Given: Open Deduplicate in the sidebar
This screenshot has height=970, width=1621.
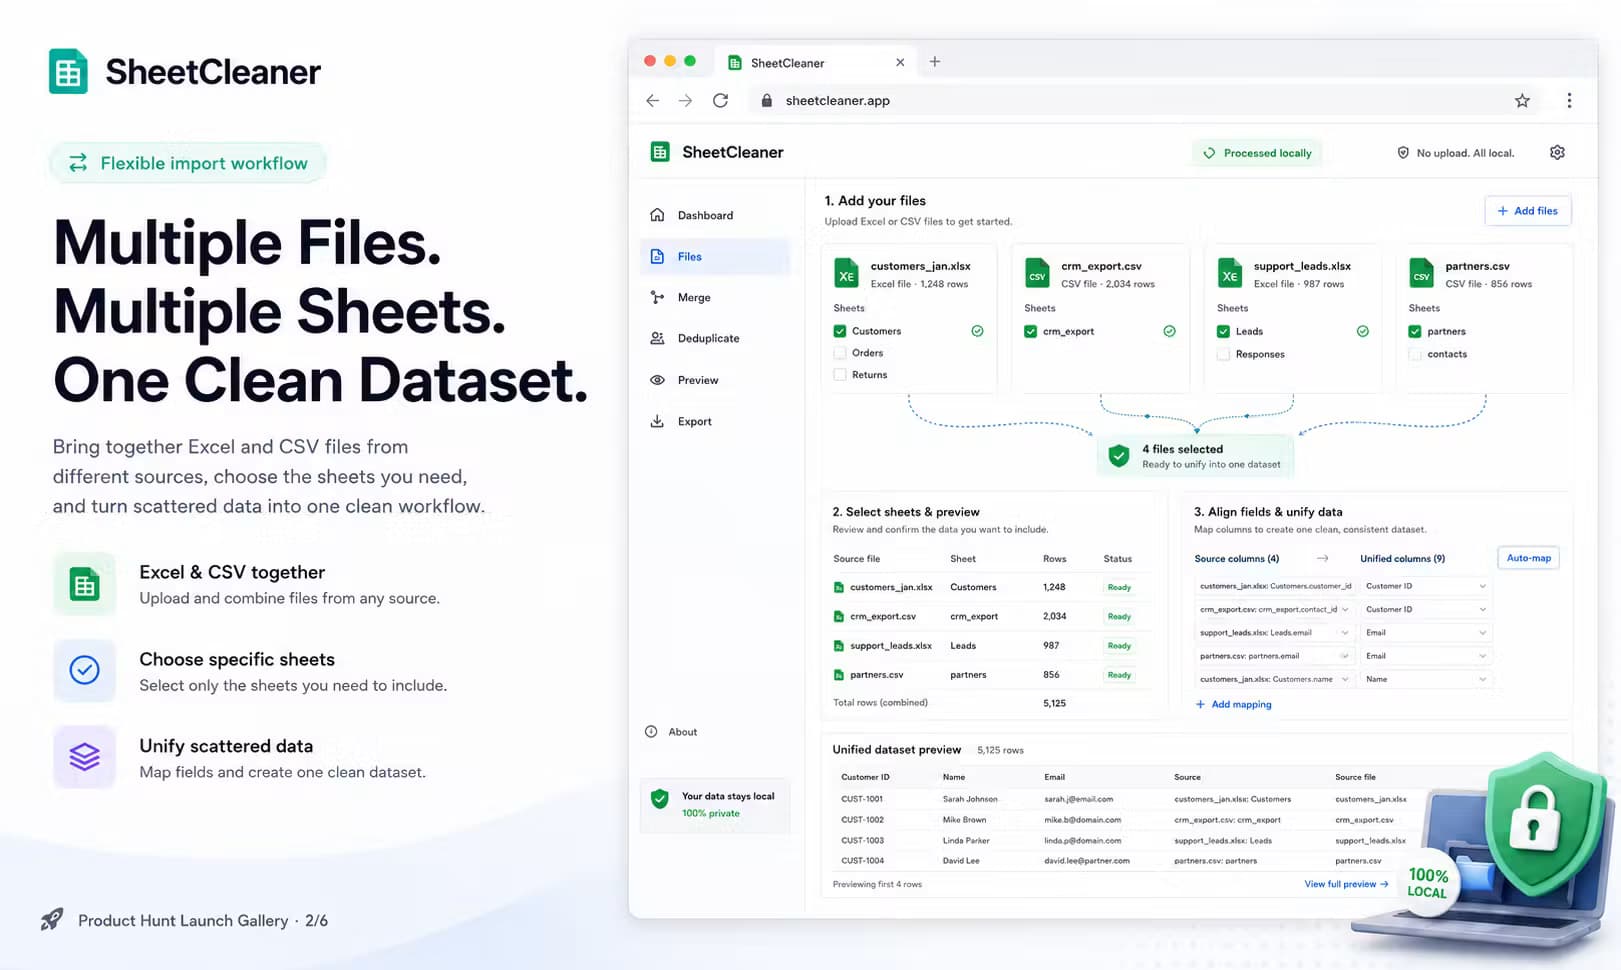Looking at the screenshot, I should [x=714, y=338].
